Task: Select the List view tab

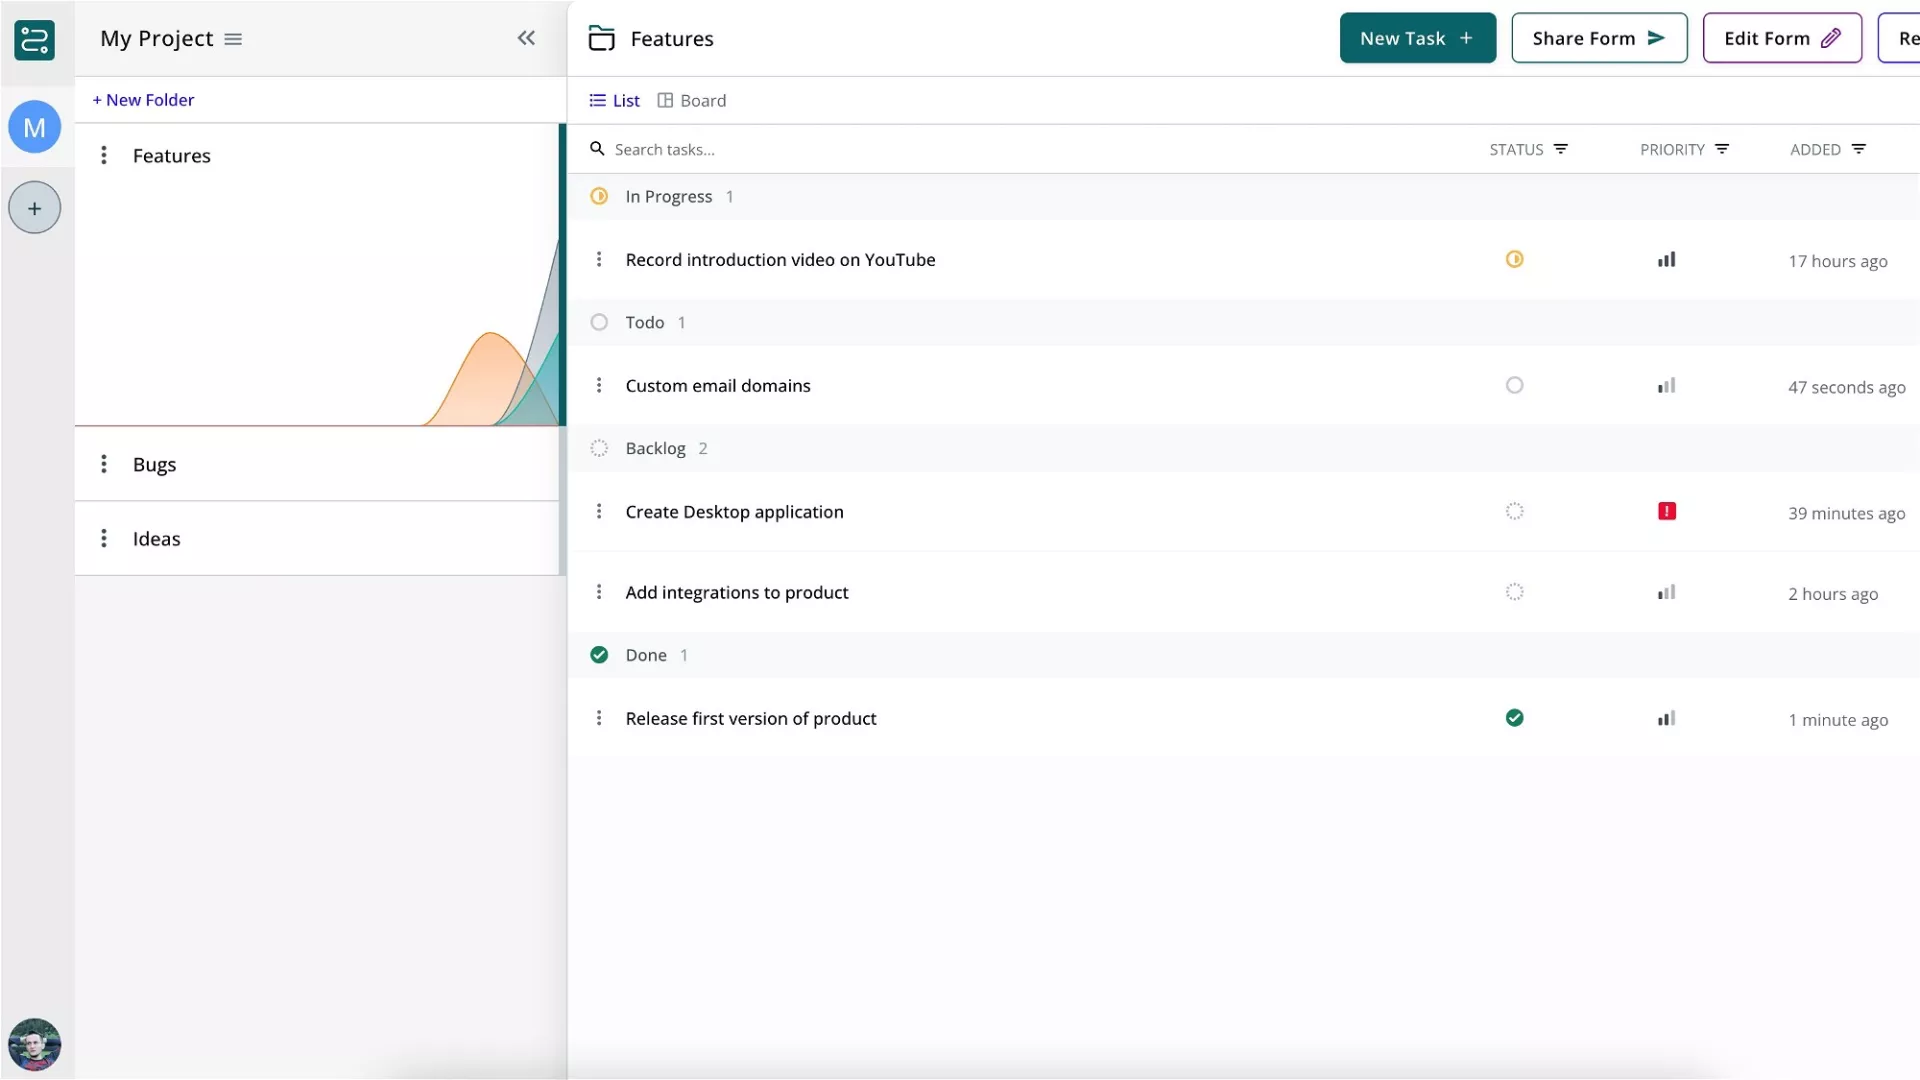Action: click(614, 100)
